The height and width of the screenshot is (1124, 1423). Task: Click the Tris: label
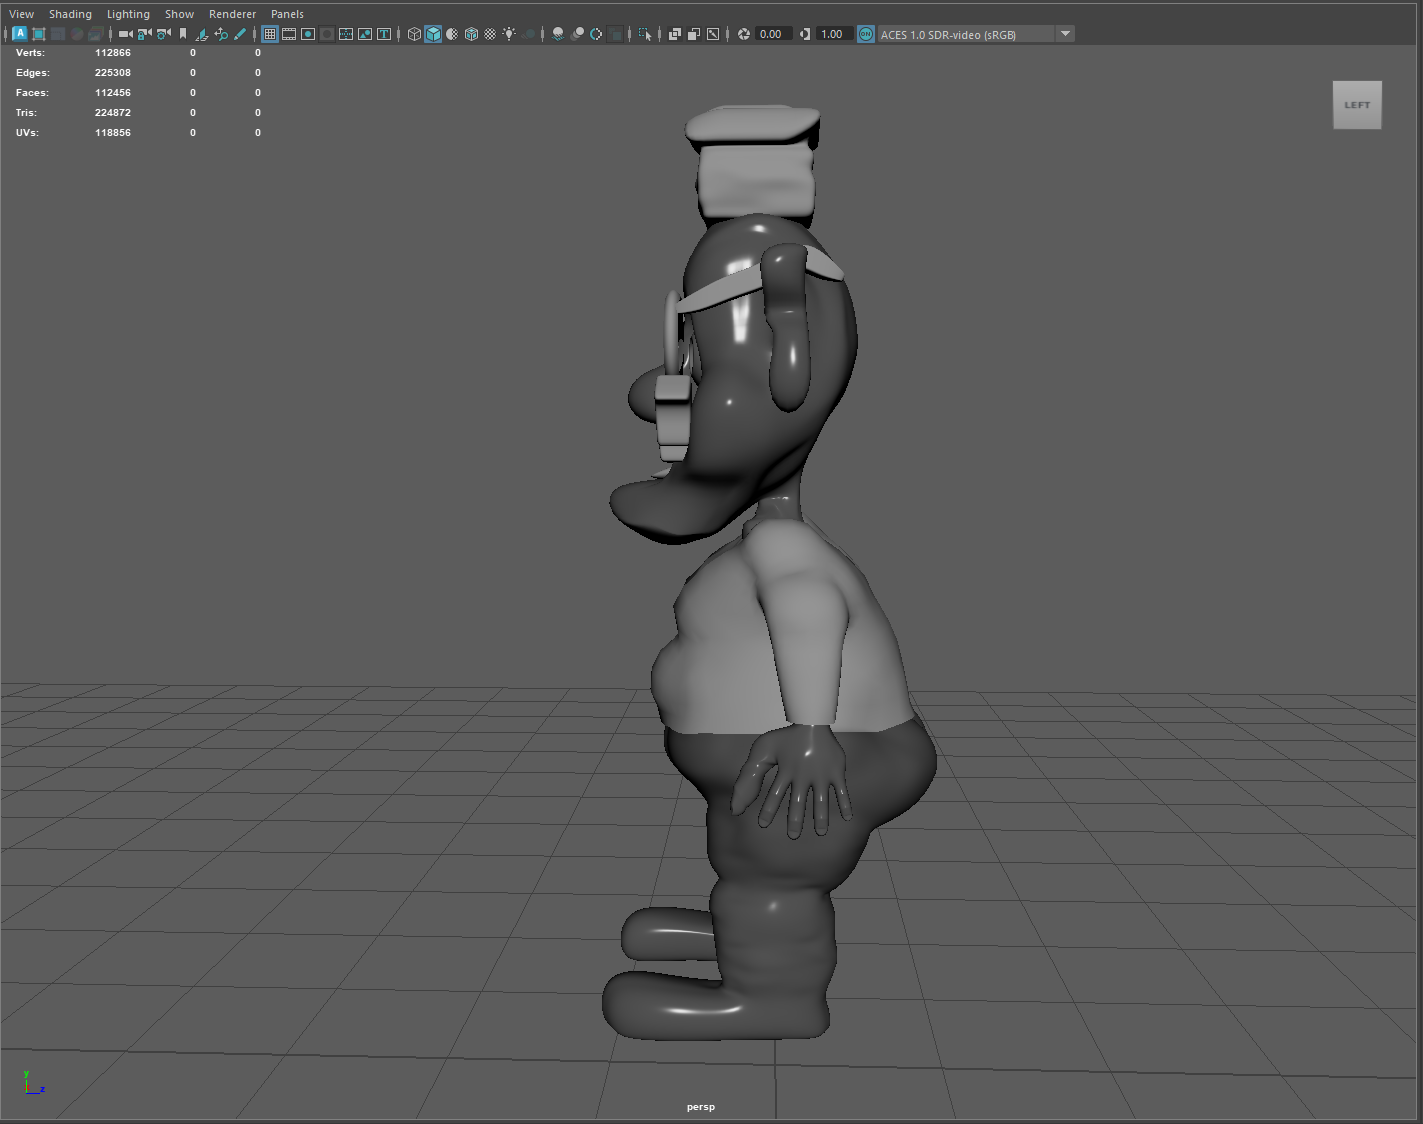[x=26, y=113]
